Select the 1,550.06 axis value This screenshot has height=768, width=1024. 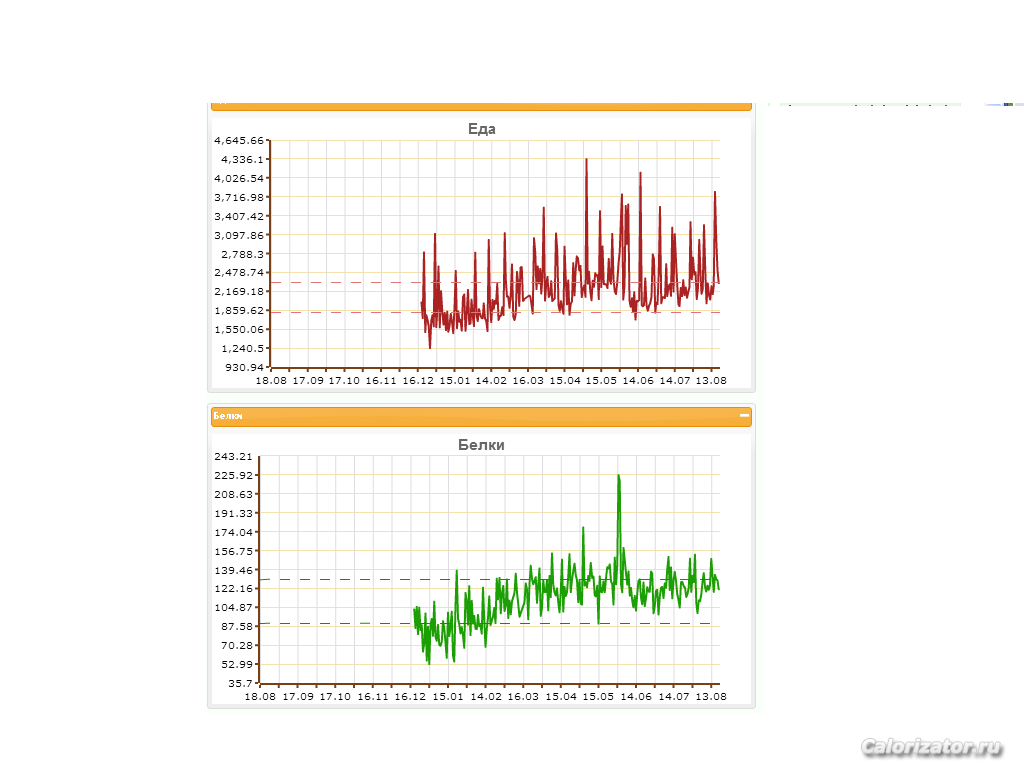coord(239,329)
